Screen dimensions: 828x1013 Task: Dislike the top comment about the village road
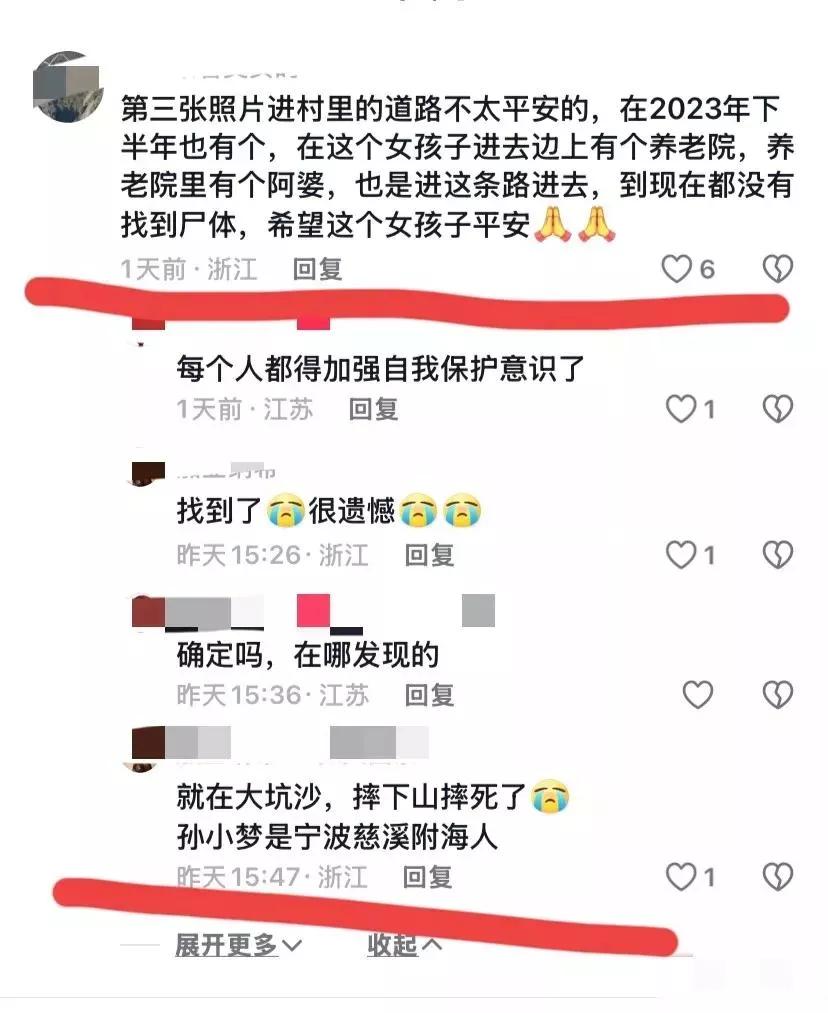click(x=777, y=269)
